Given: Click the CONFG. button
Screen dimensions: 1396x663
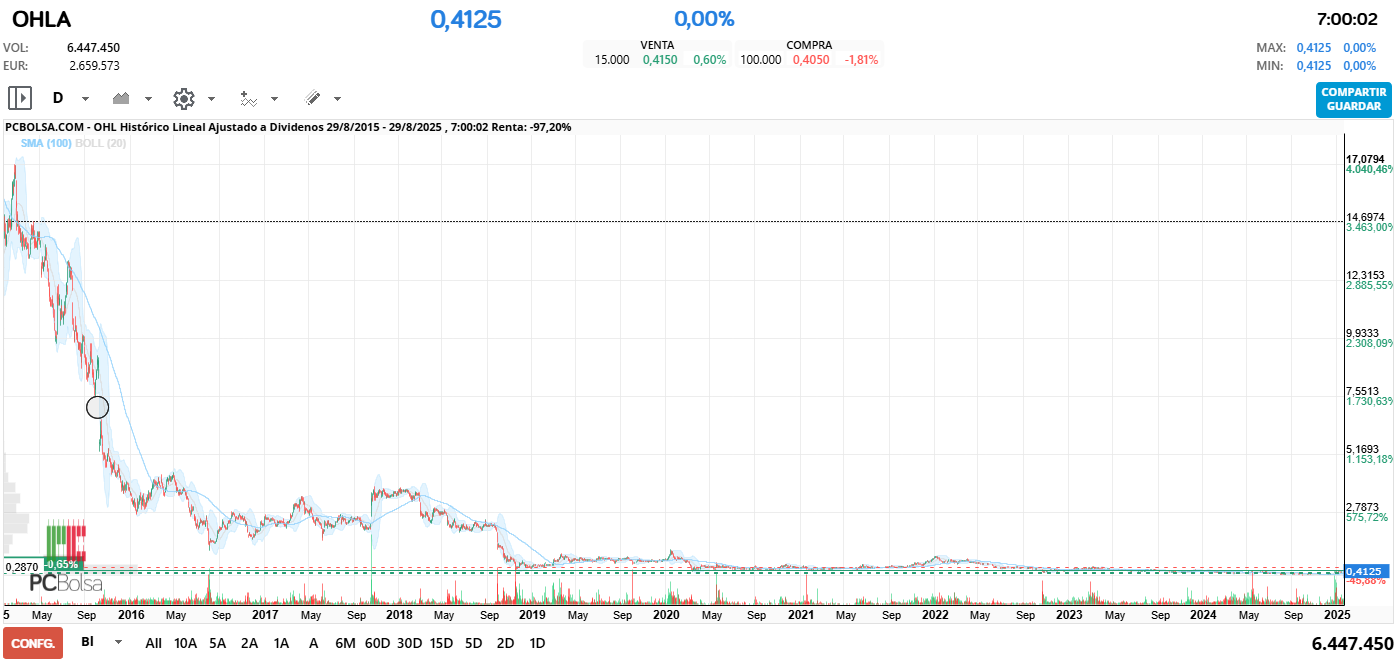Looking at the screenshot, I should pyautogui.click(x=33, y=643).
